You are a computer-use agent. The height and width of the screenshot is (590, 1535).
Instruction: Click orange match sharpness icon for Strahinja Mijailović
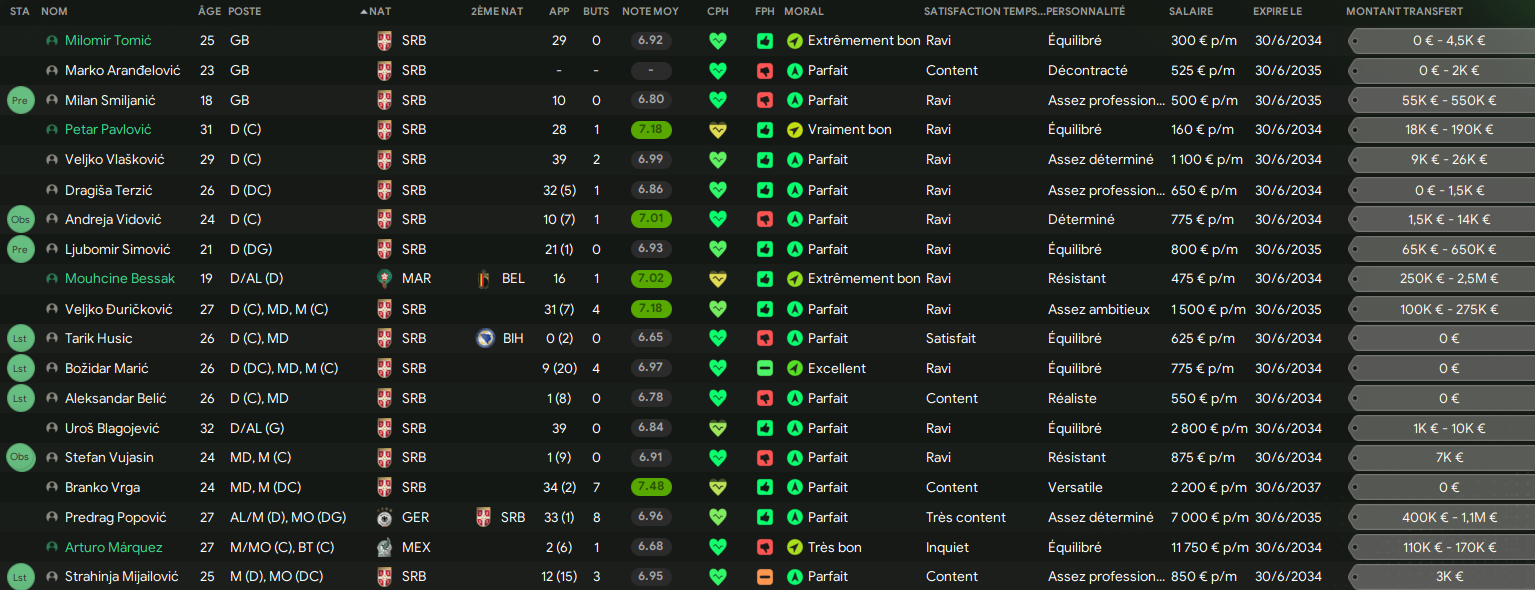click(x=765, y=577)
